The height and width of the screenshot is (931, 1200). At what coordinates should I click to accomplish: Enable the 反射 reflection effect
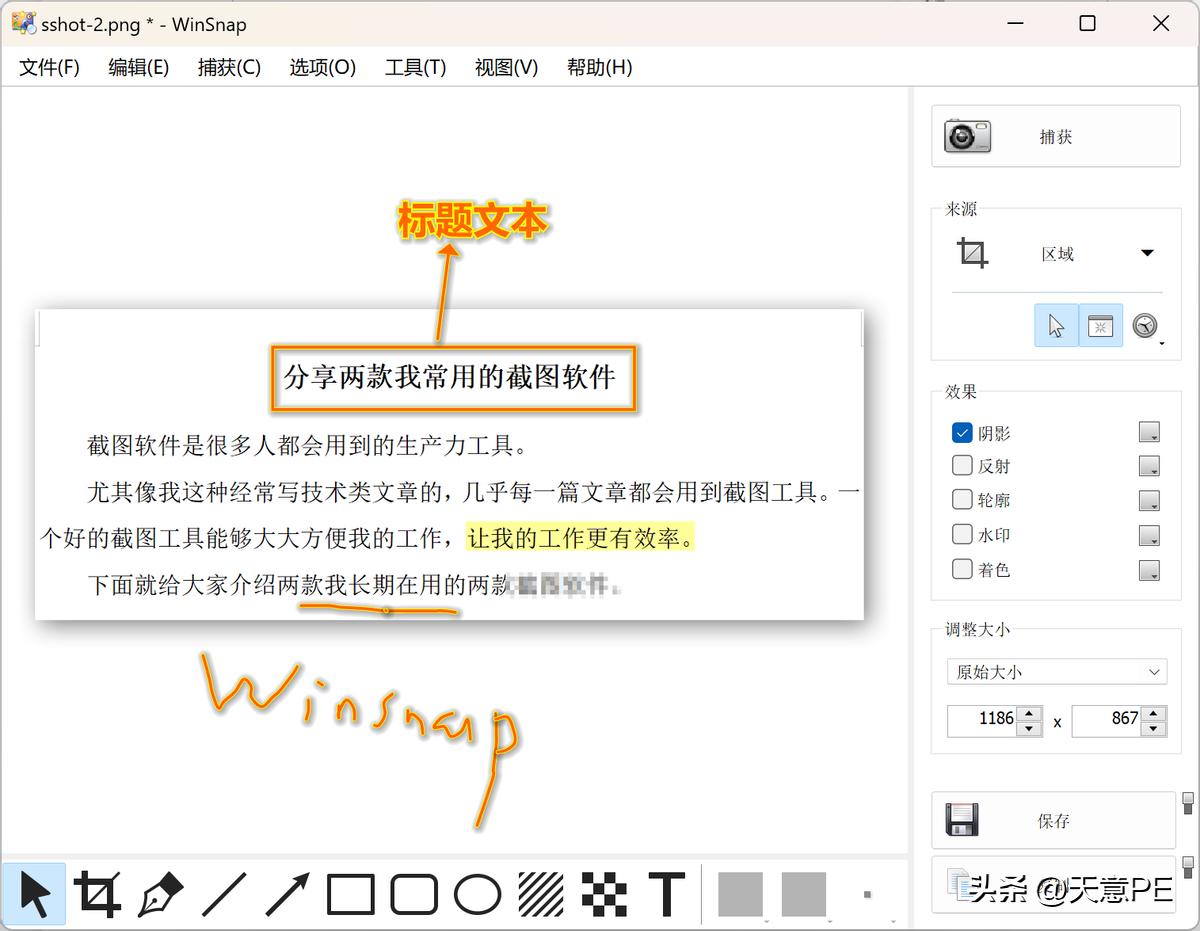pos(961,465)
